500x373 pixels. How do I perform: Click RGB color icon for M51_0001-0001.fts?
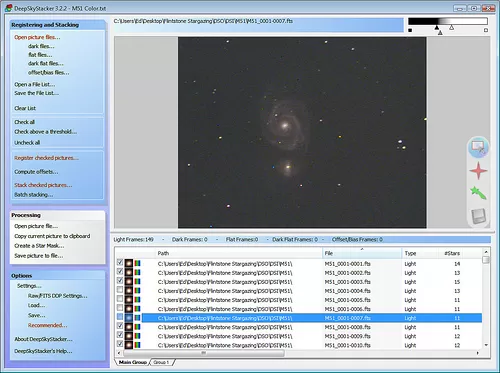point(137,263)
